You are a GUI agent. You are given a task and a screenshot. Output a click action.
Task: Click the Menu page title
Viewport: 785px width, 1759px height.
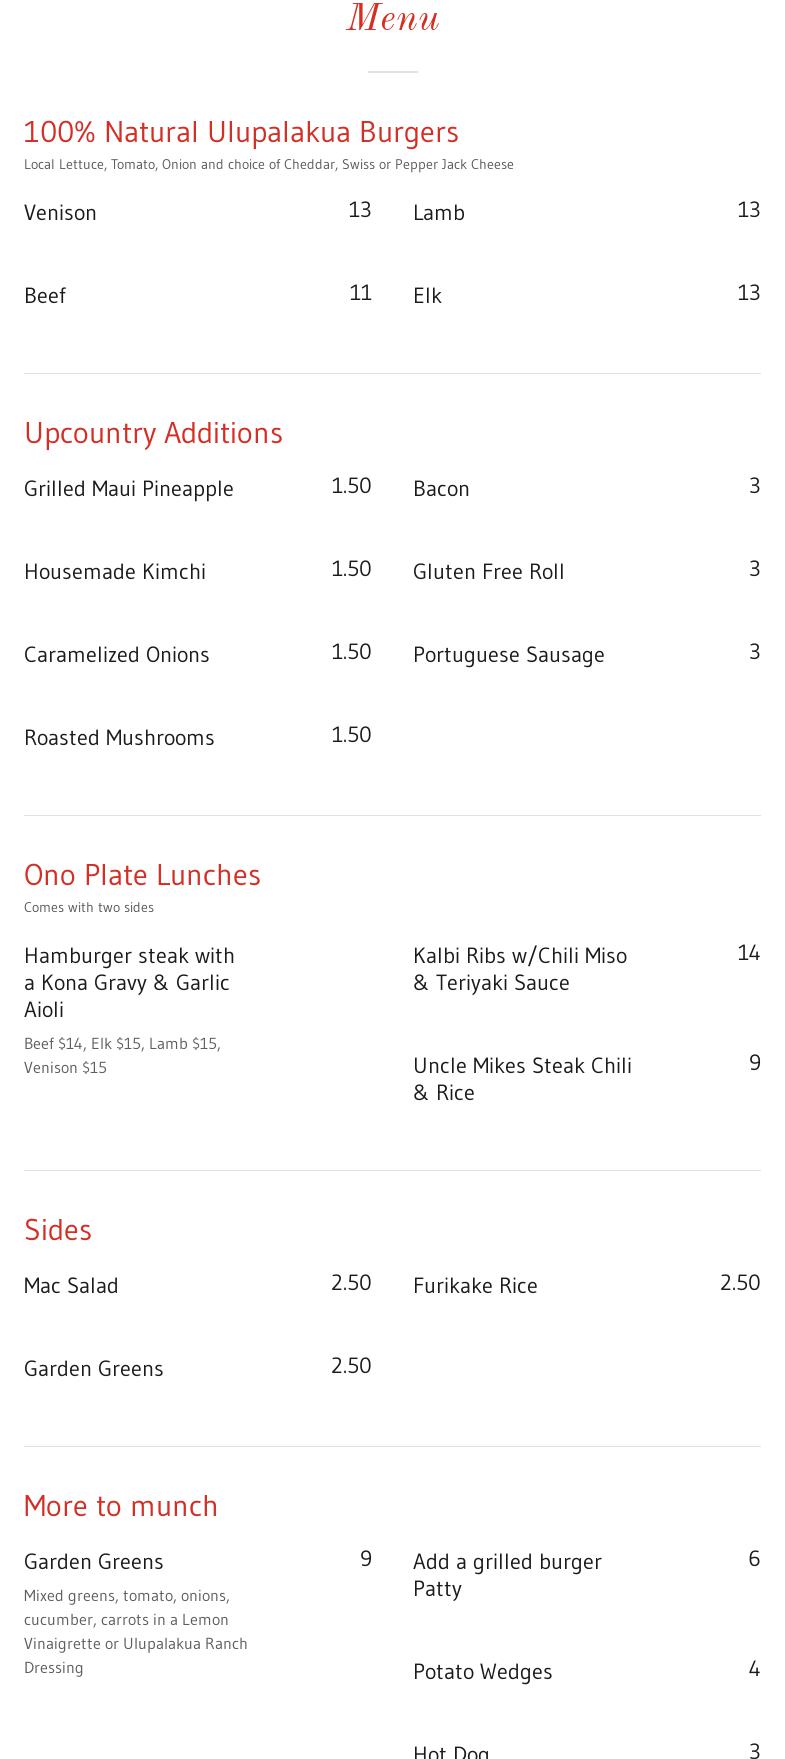392,19
